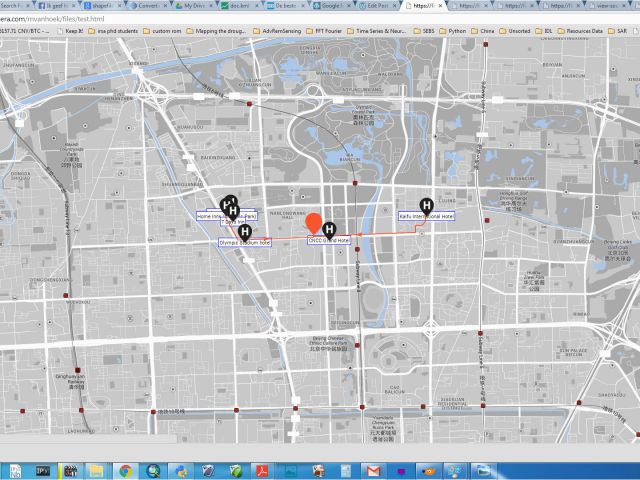Open the Unsorted bookmark folder

(515, 31)
